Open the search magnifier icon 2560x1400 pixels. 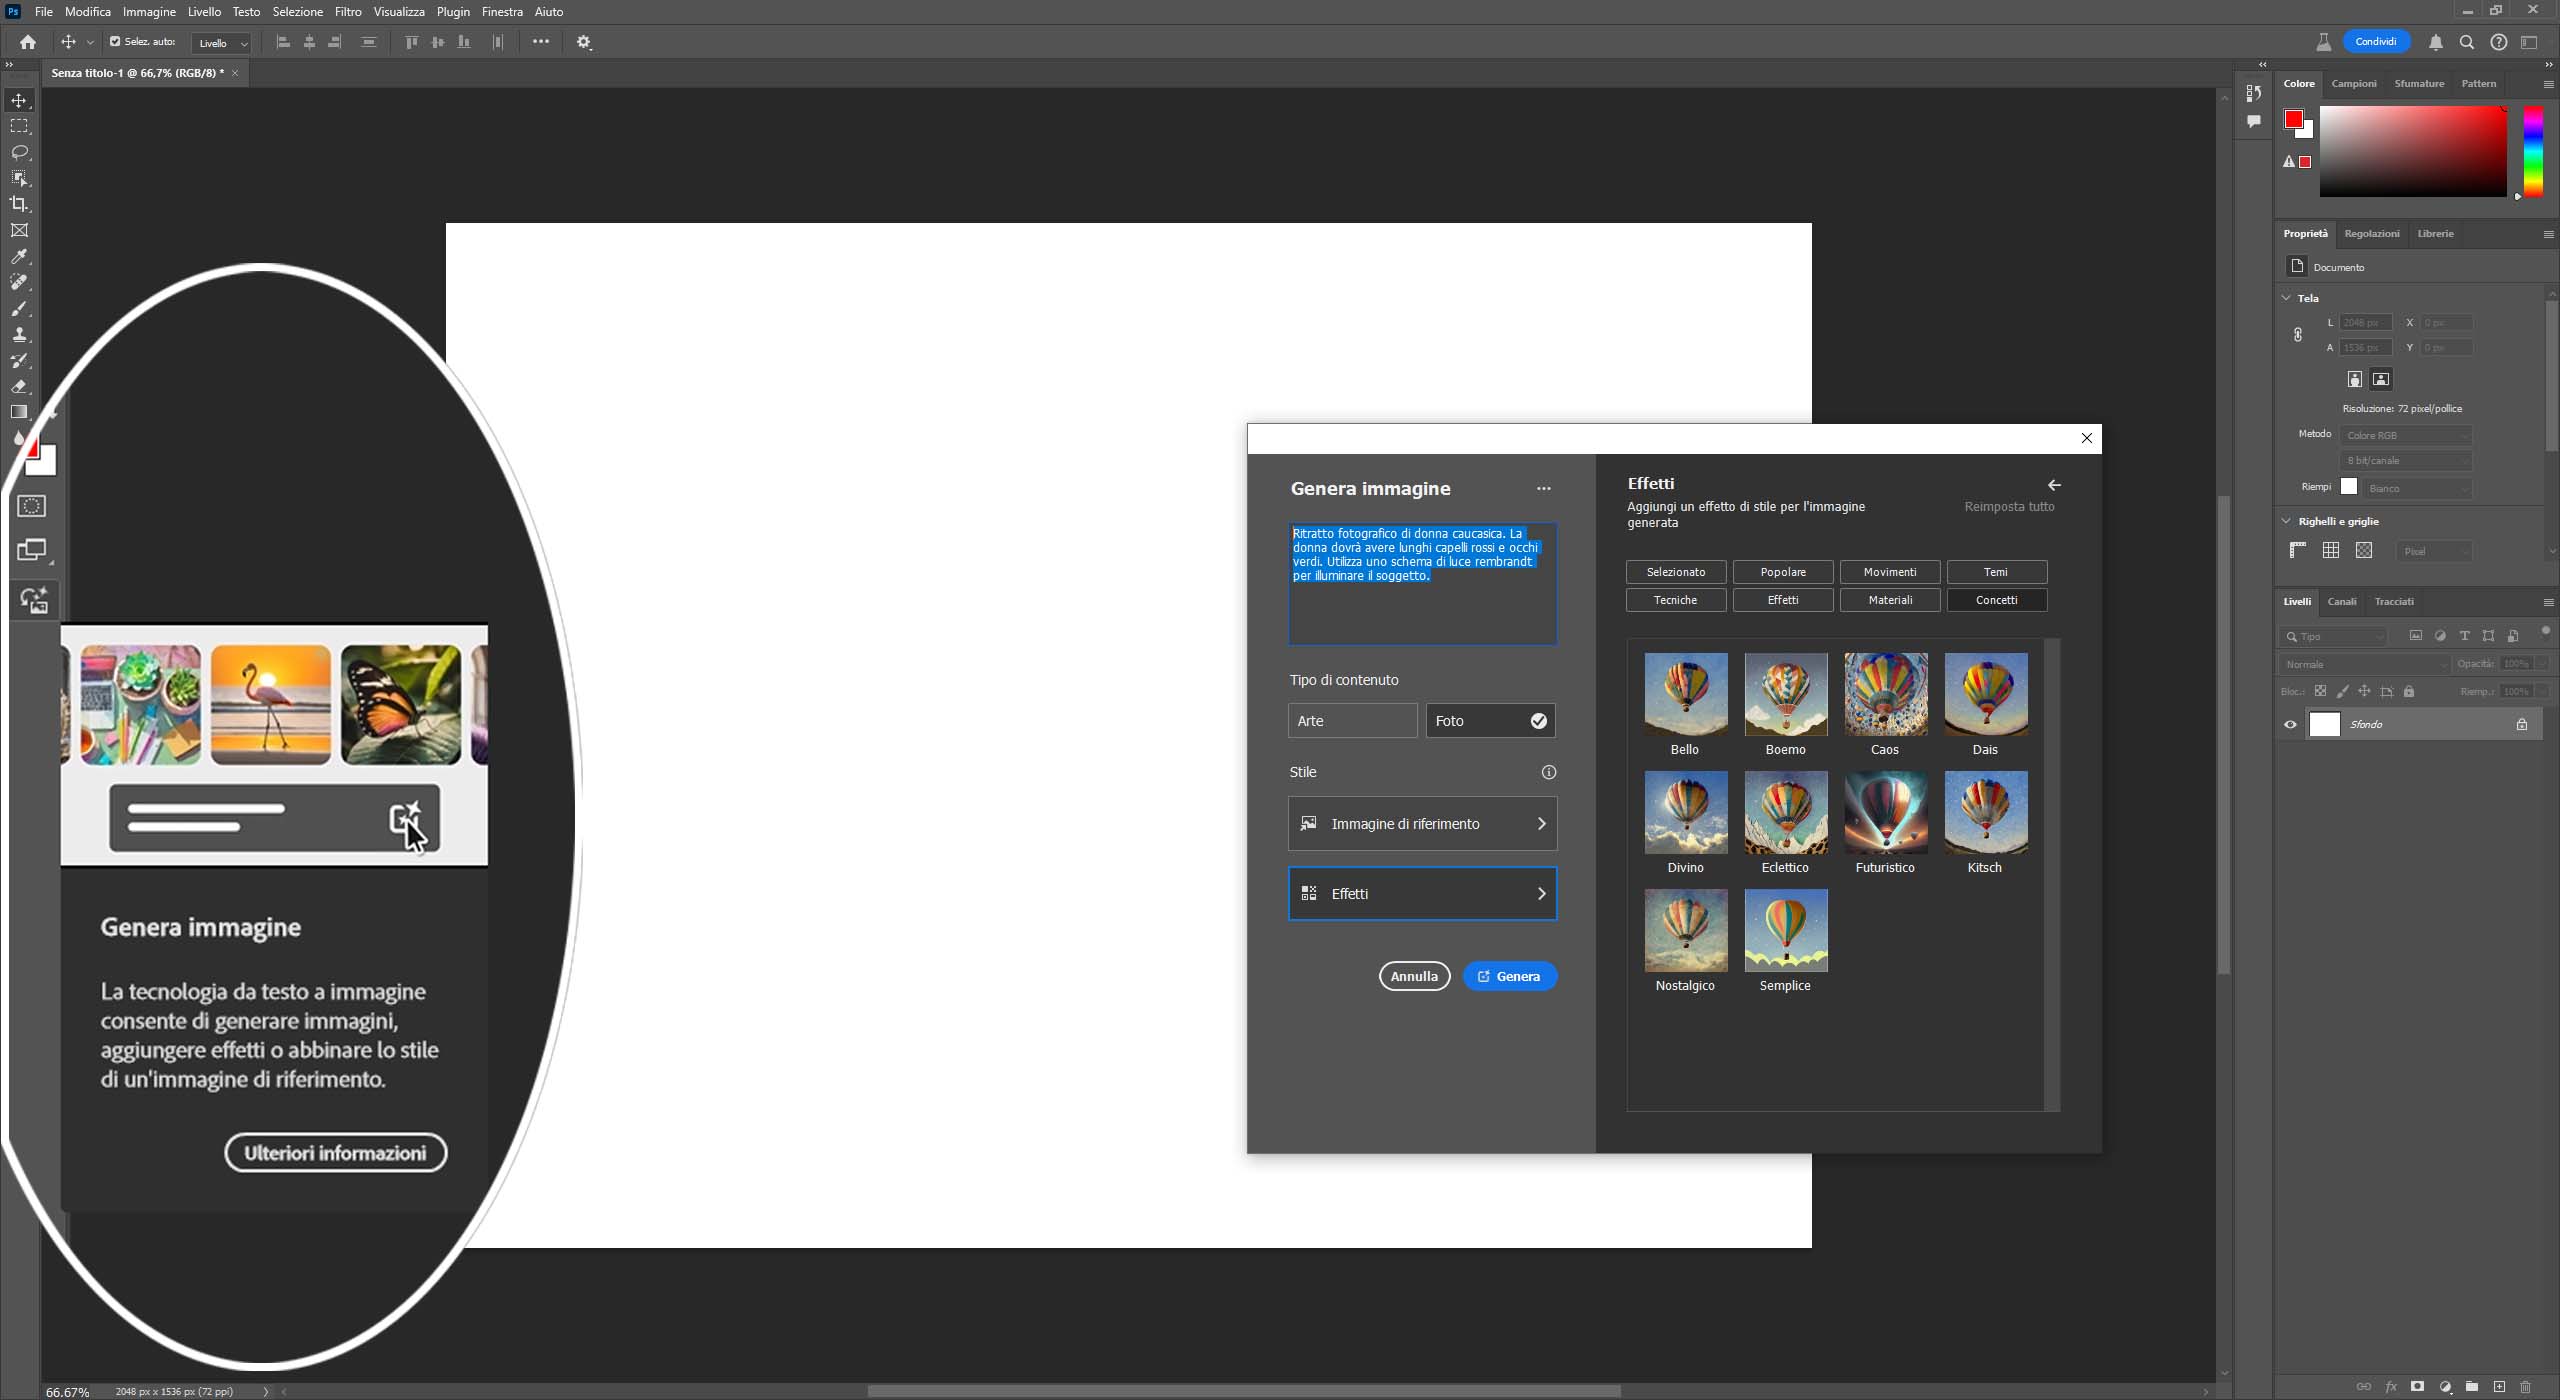[x=2467, y=42]
